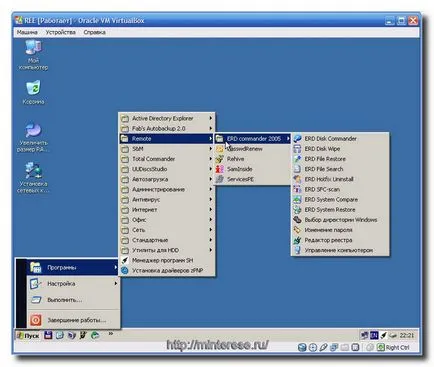Launch ERD Disk Commander

click(x=340, y=138)
